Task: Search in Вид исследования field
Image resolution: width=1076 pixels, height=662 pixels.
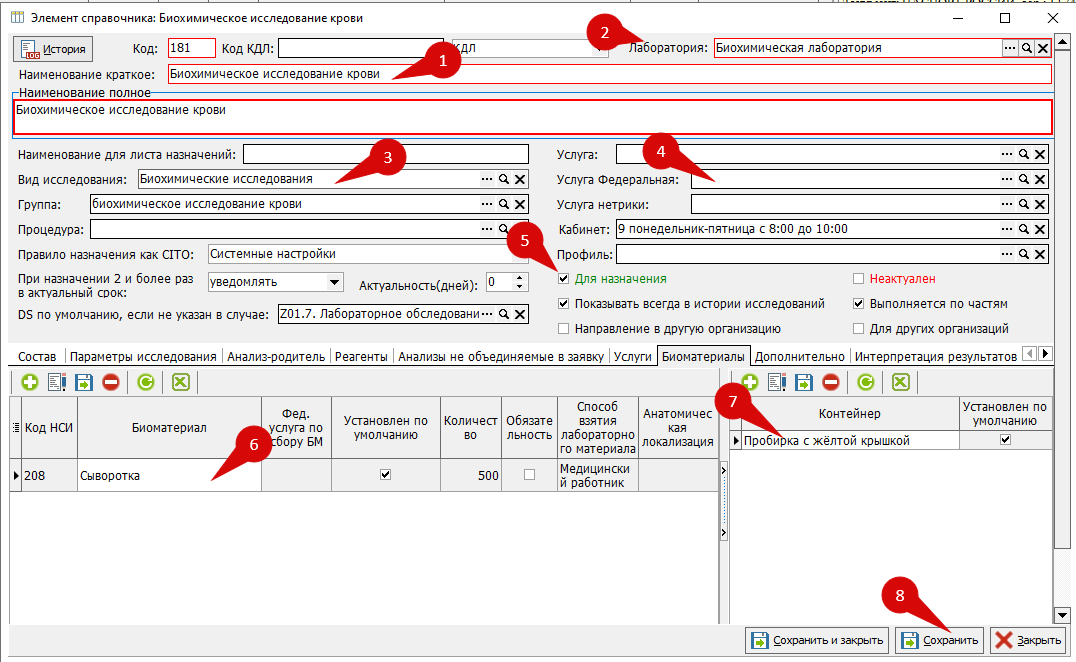Action: click(504, 179)
